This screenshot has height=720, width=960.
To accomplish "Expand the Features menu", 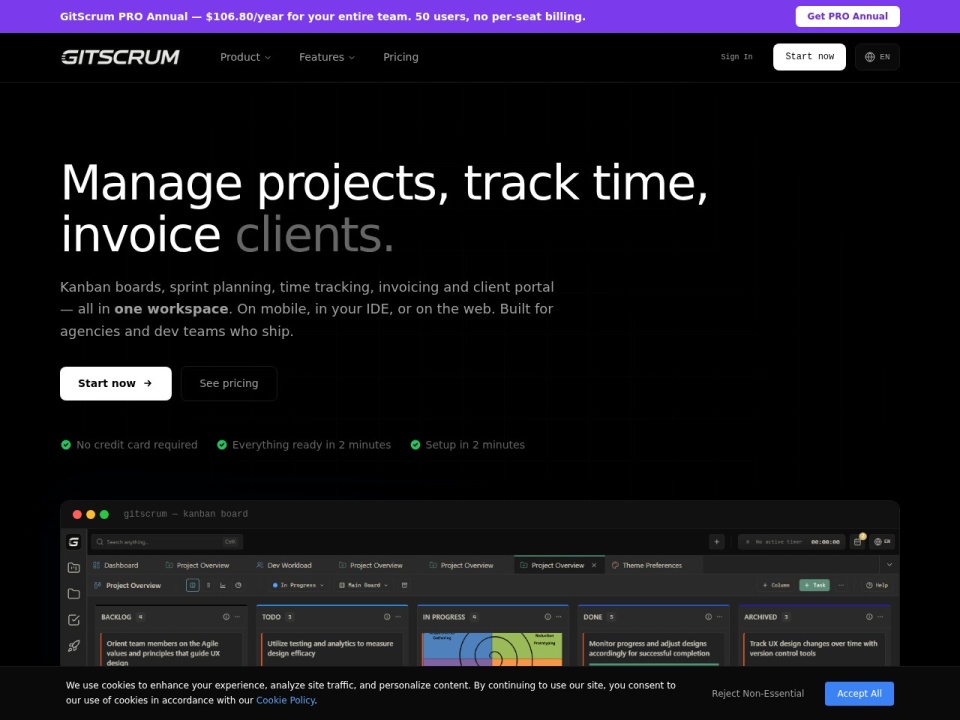I will click(x=326, y=57).
